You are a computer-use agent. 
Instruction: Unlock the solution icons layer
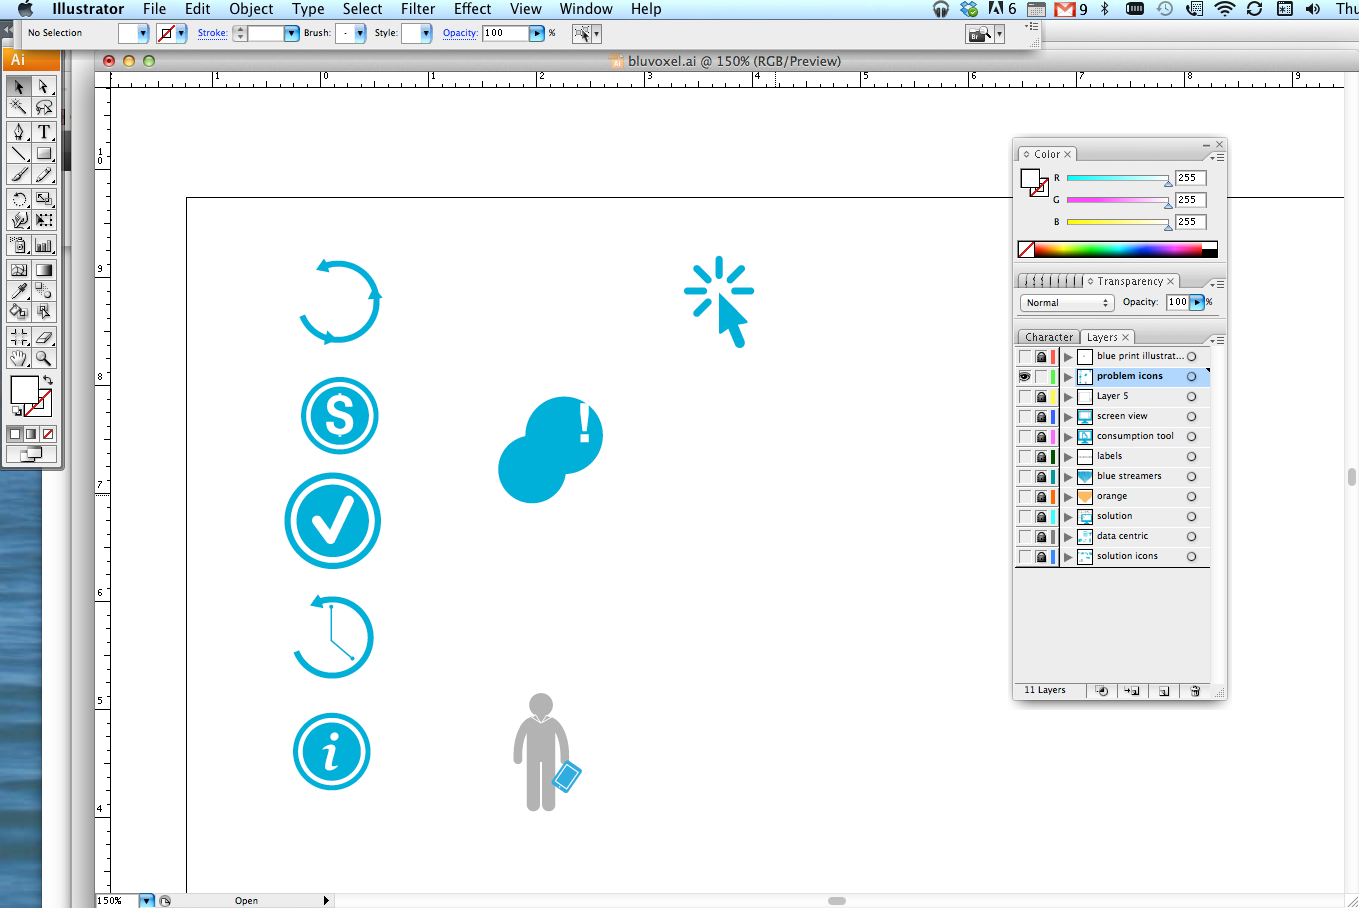coord(1041,557)
